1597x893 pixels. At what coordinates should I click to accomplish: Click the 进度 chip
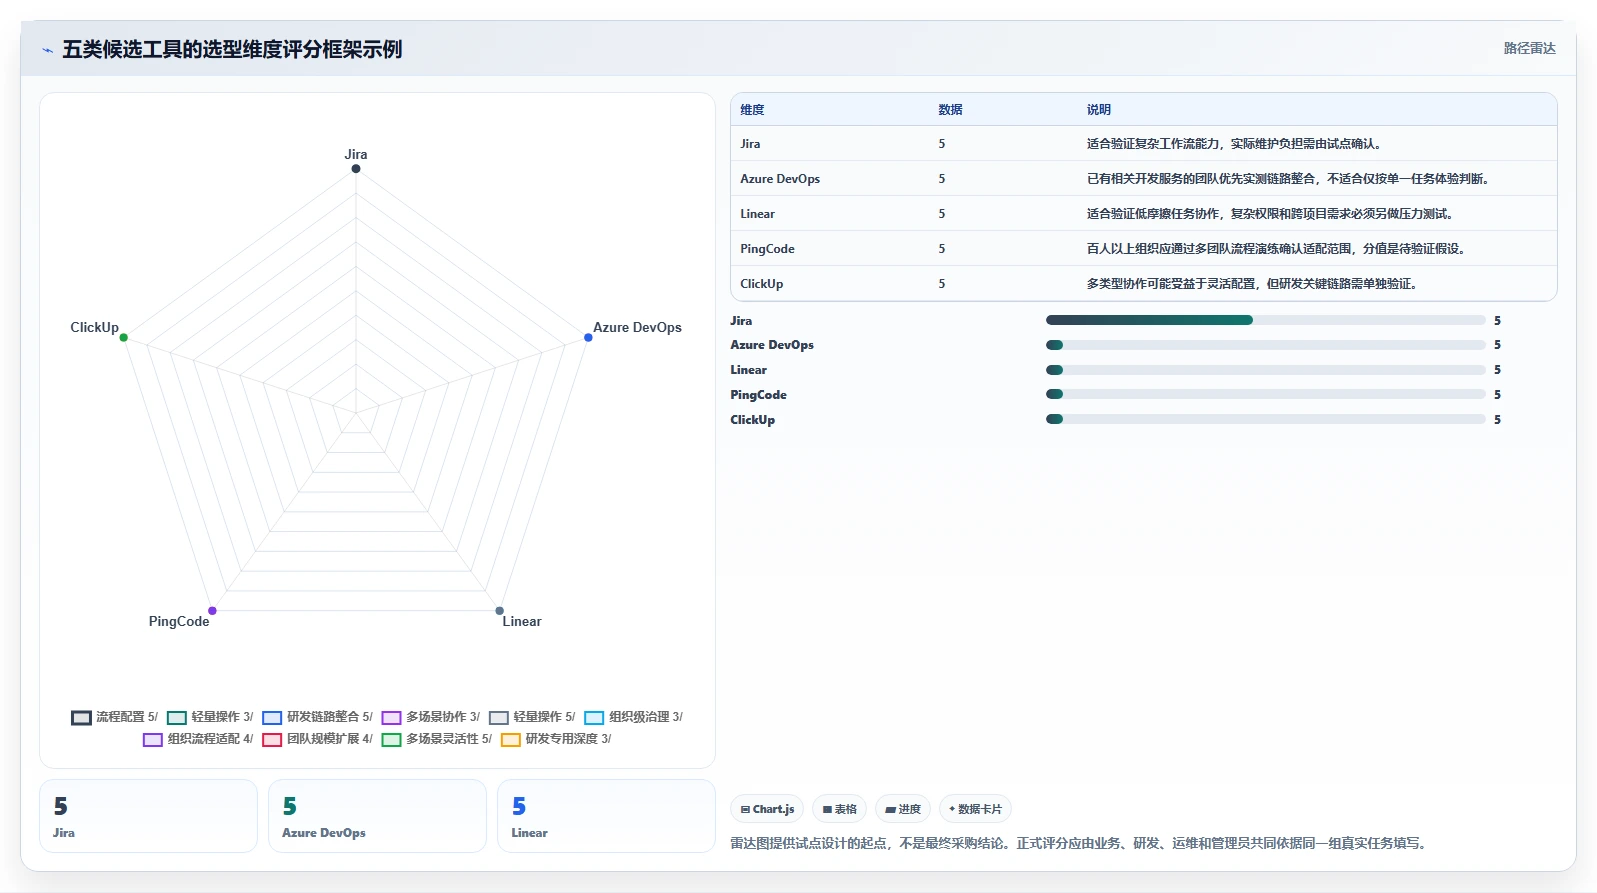tap(903, 809)
